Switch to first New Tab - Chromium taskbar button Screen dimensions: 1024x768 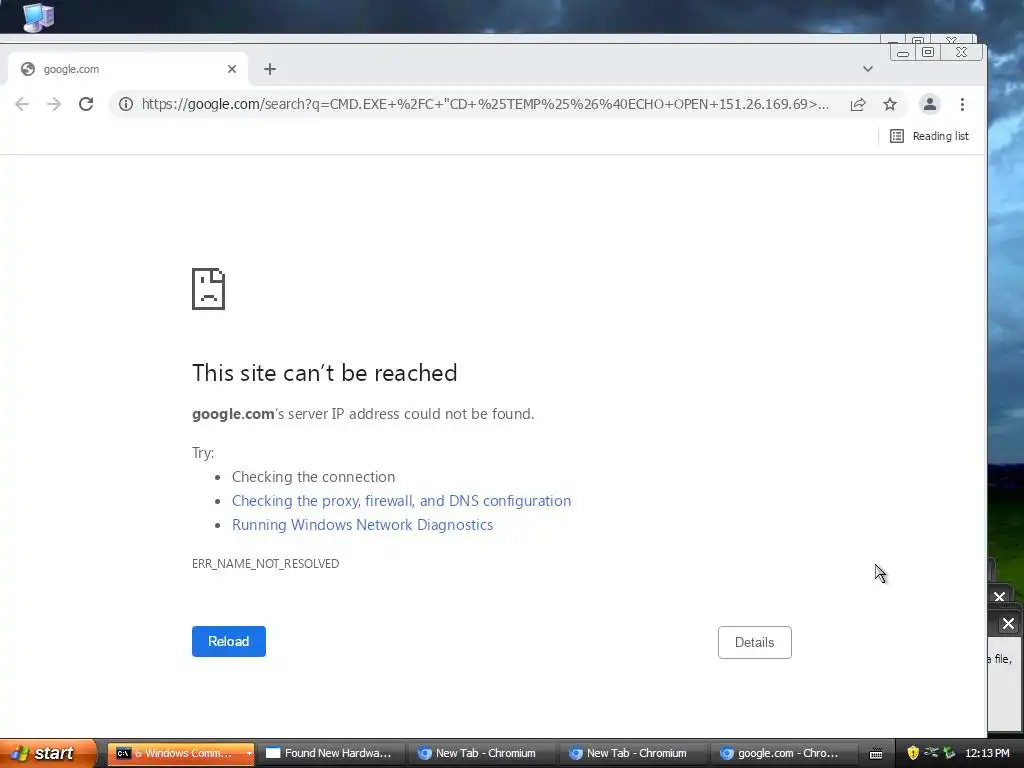481,753
